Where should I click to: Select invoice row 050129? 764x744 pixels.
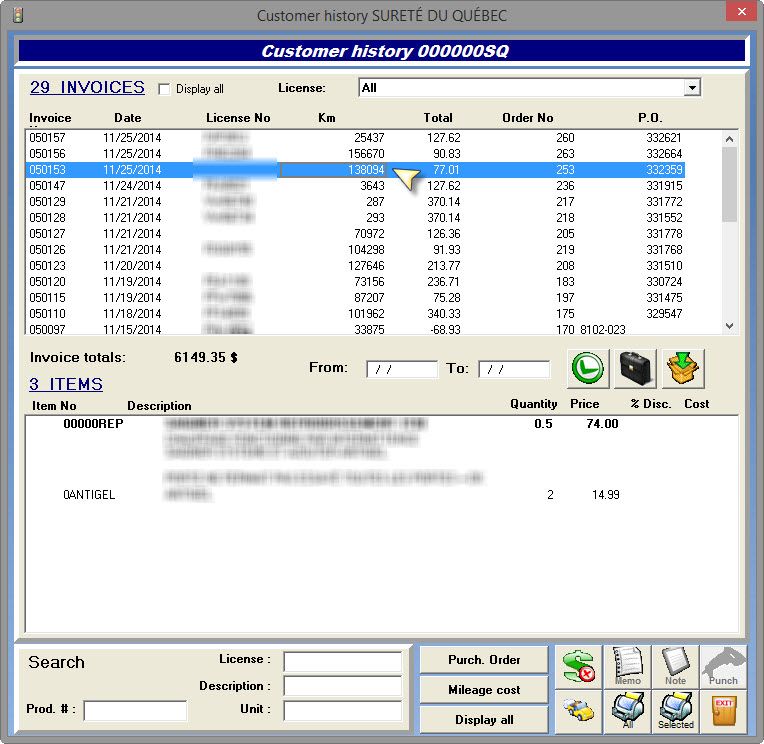click(355, 202)
